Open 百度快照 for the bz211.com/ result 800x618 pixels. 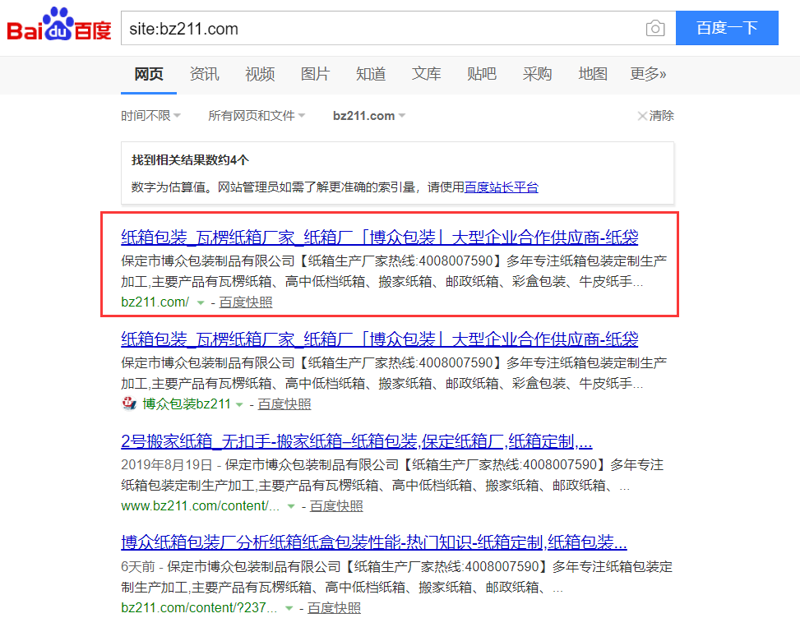[245, 302]
